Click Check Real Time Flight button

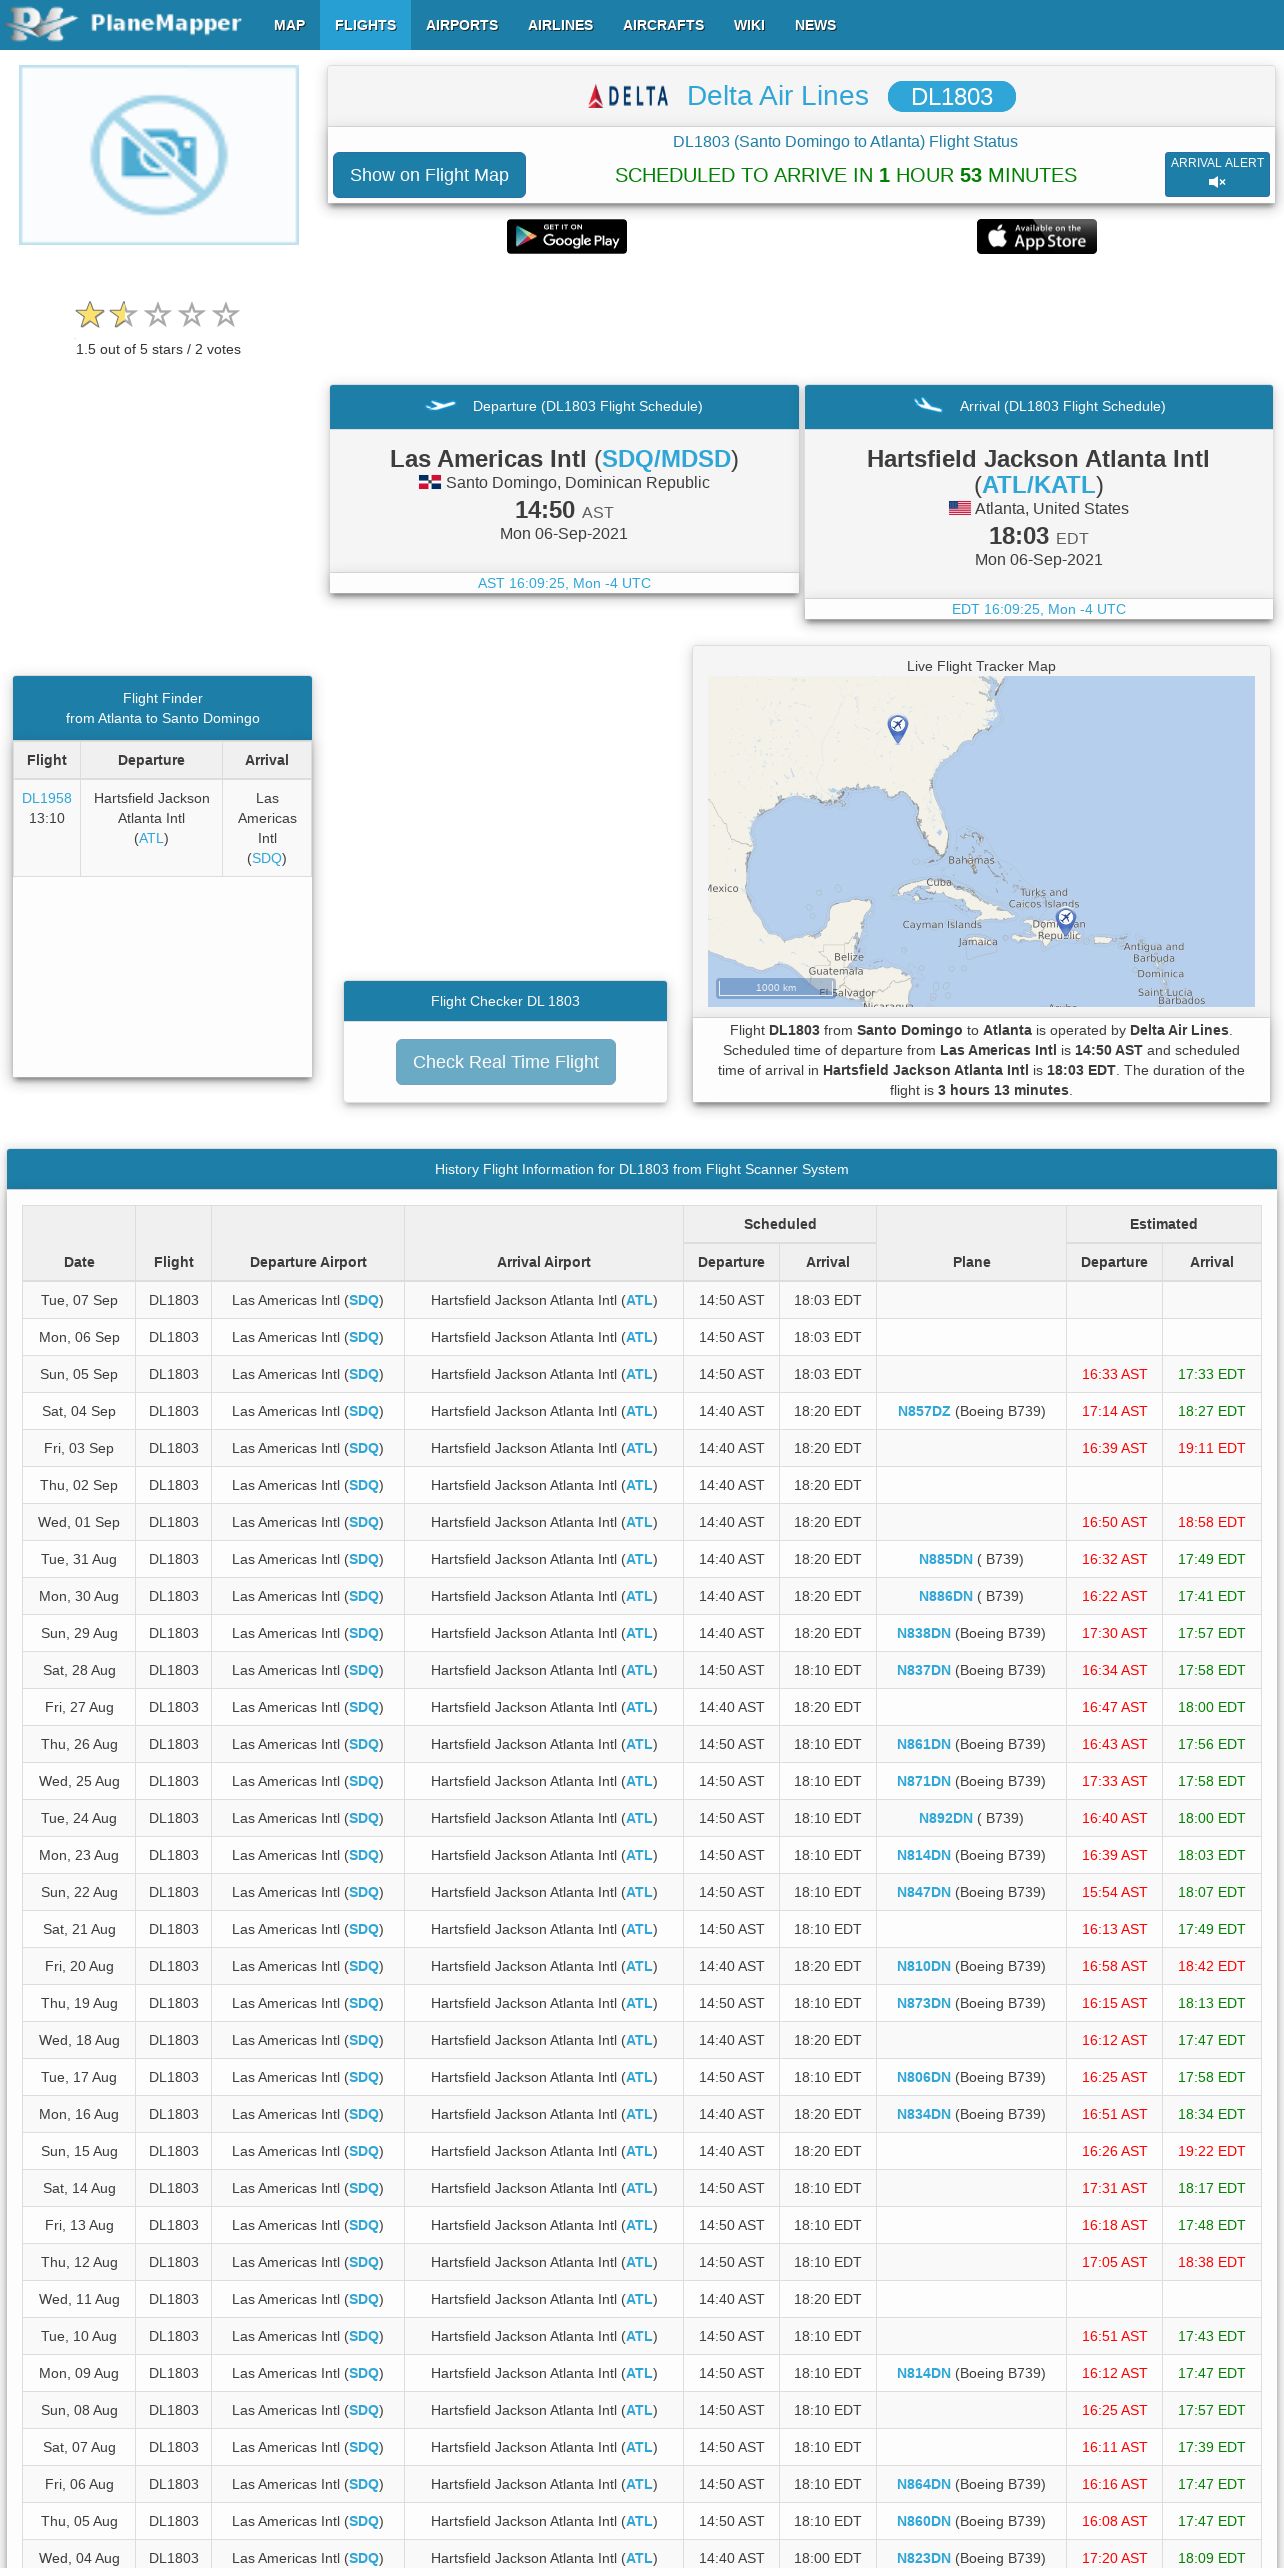coord(506,1062)
